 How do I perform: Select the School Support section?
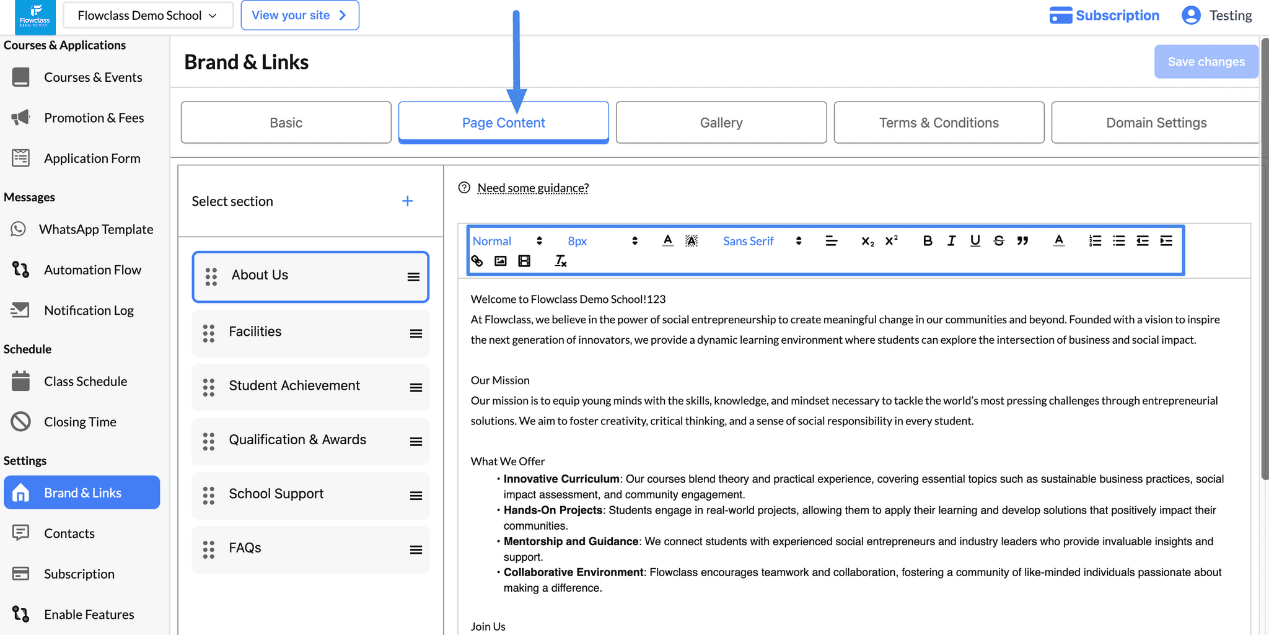(310, 495)
